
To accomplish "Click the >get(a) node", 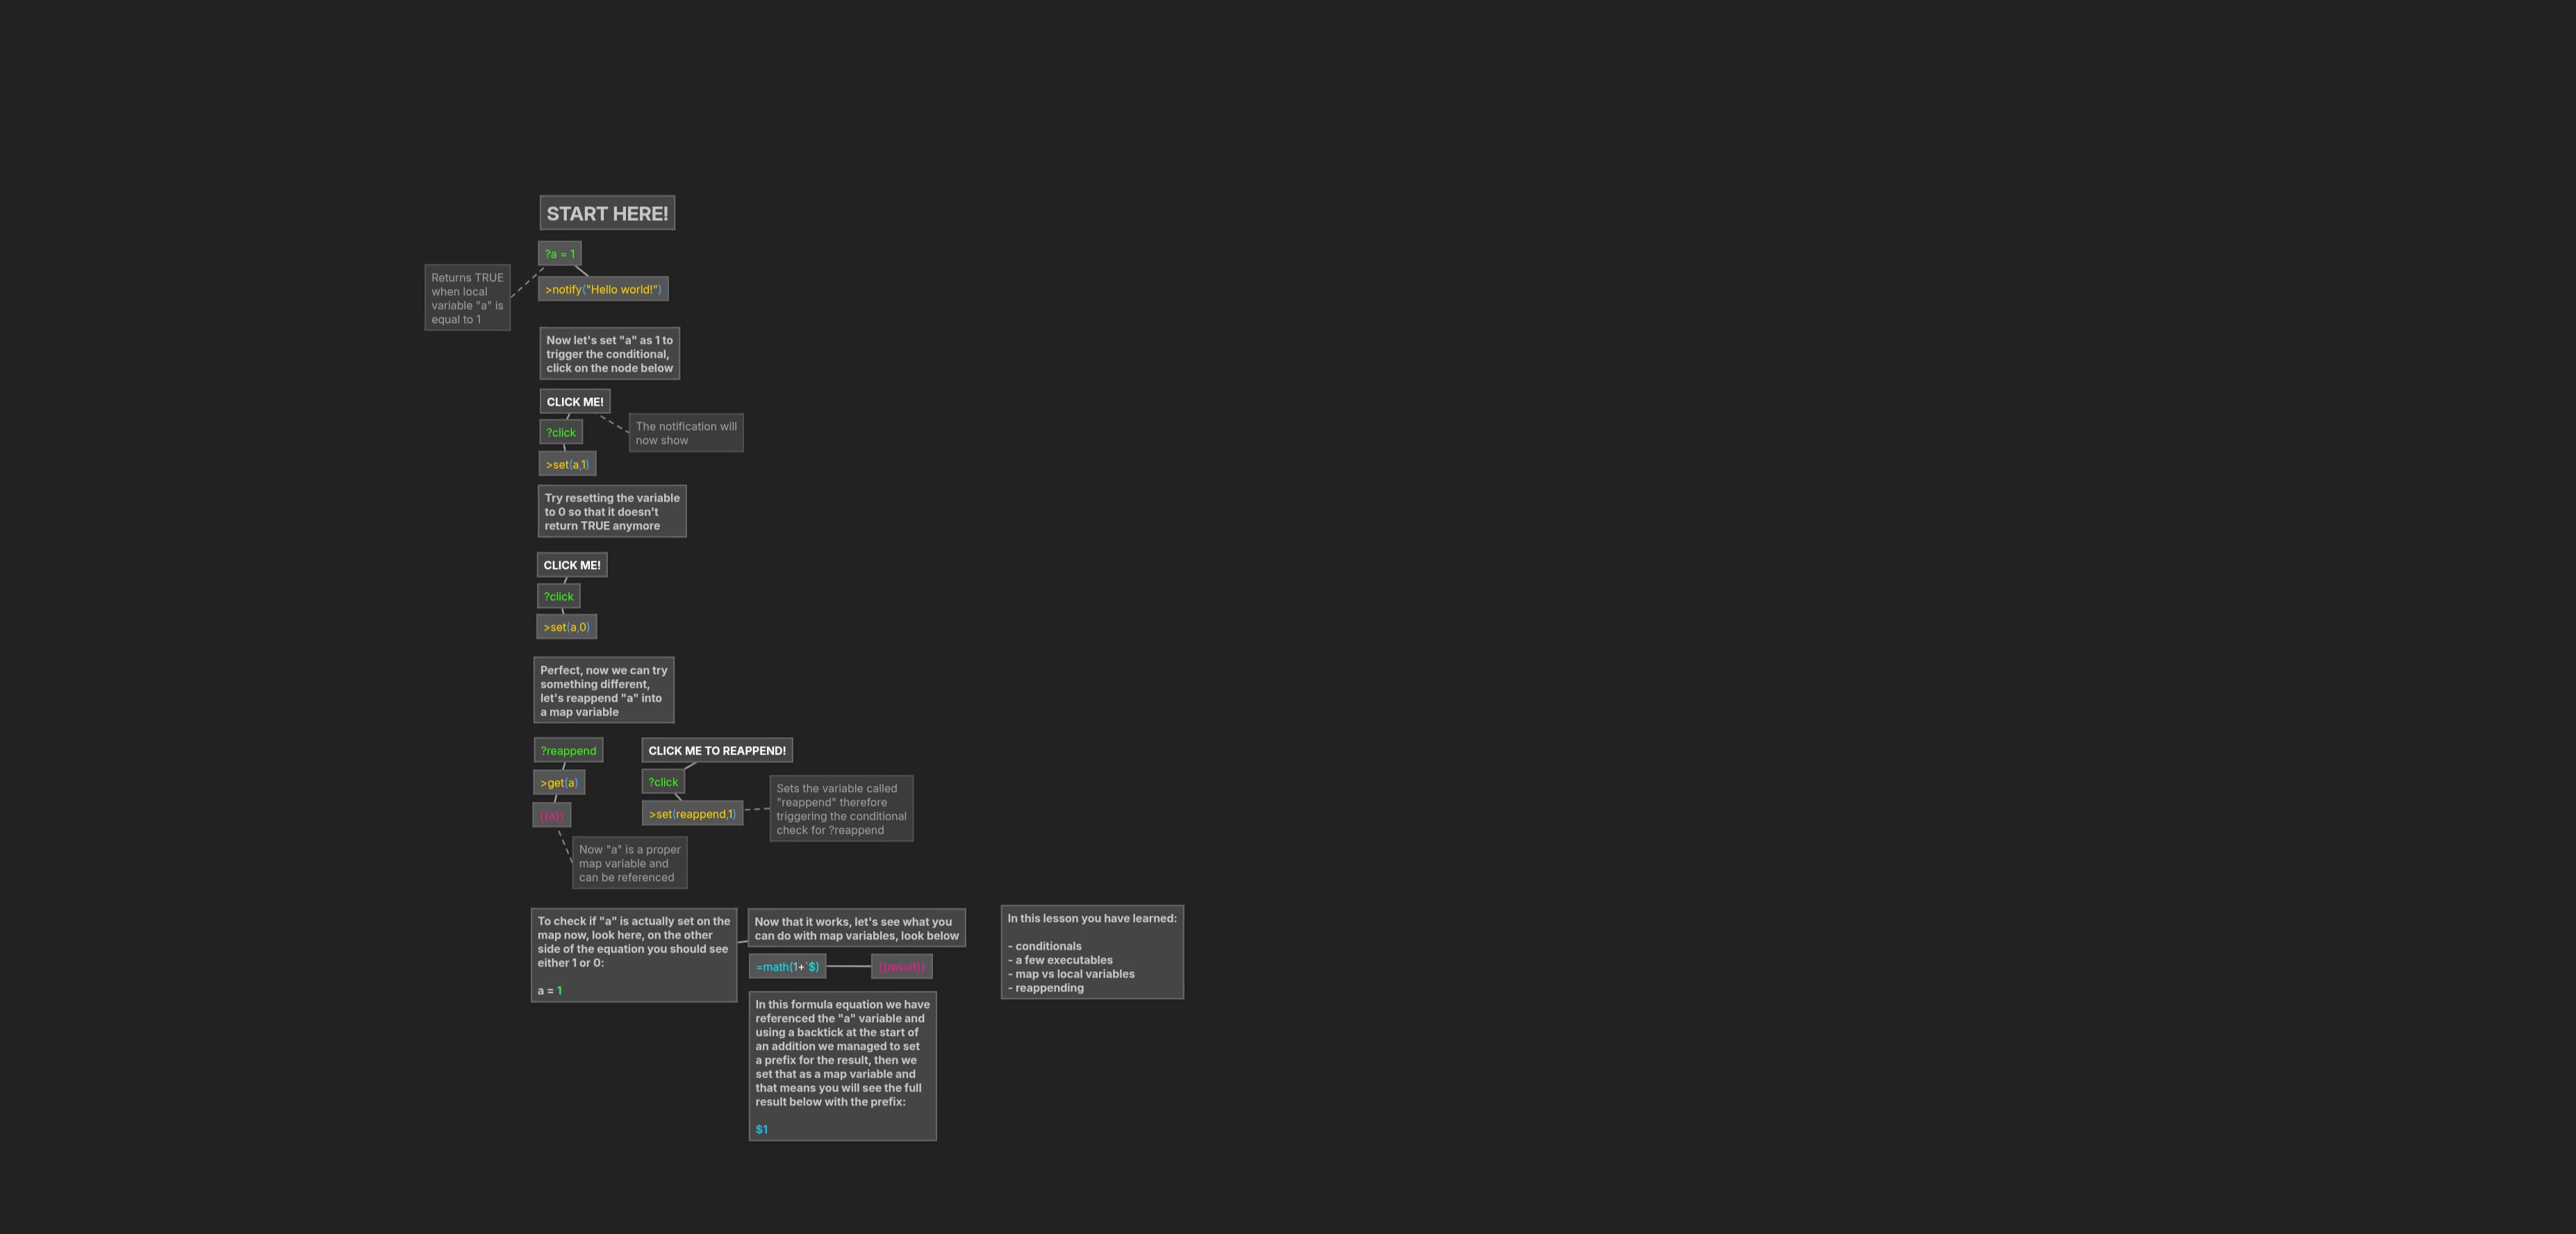I will click(558, 782).
